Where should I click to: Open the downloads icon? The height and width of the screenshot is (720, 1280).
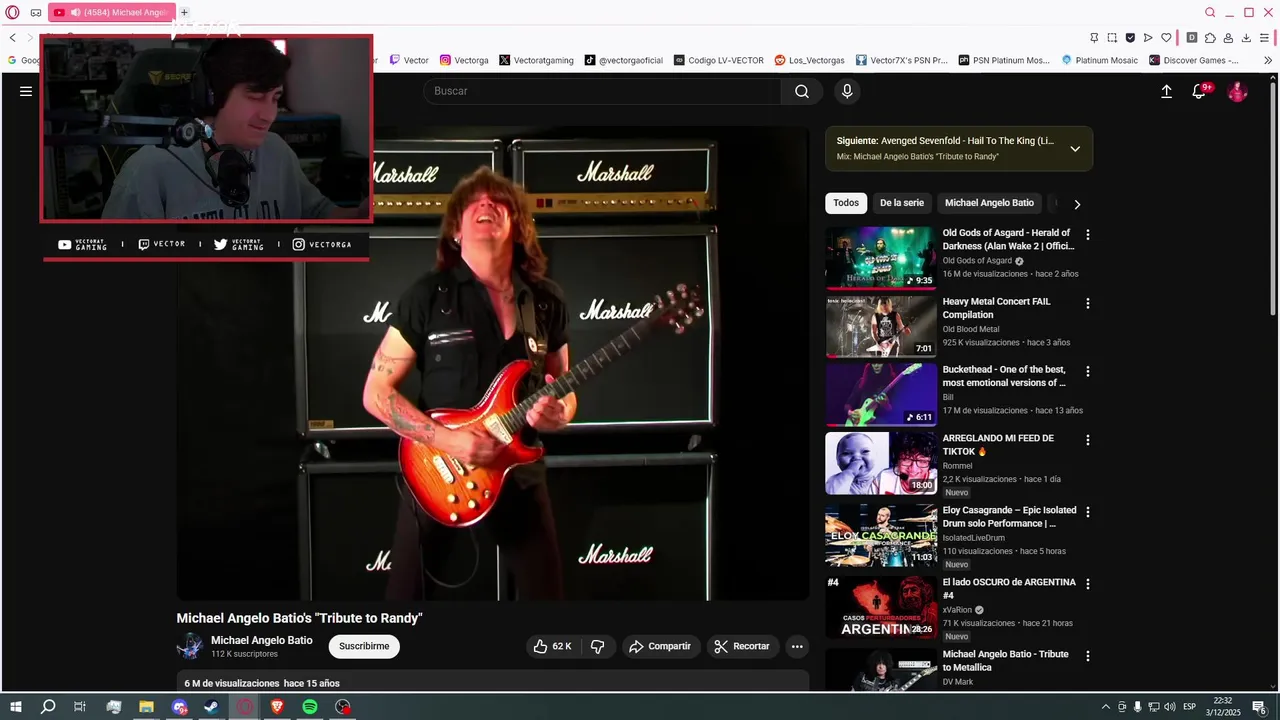pos(1246,38)
